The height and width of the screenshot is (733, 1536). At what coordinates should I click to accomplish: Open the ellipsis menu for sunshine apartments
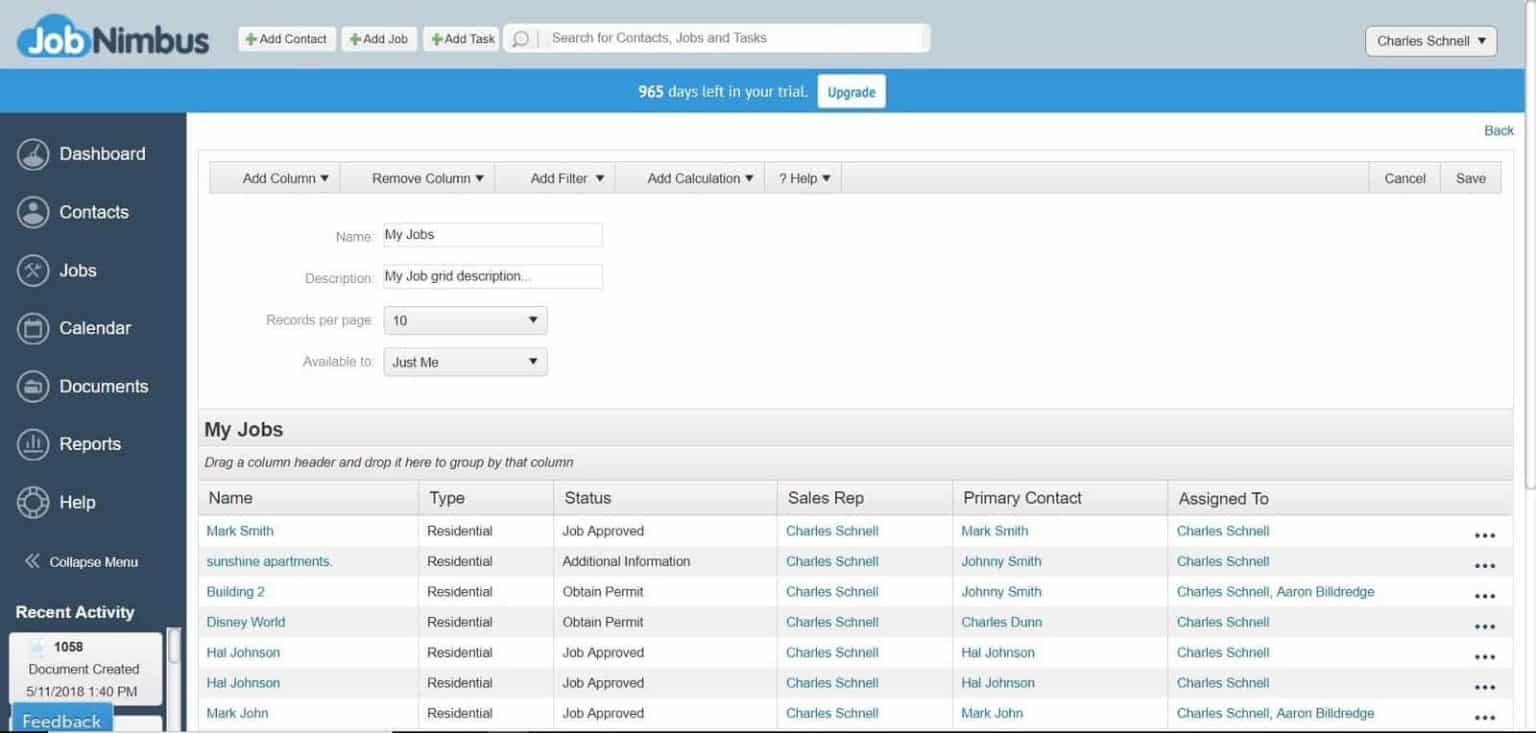1483,565
